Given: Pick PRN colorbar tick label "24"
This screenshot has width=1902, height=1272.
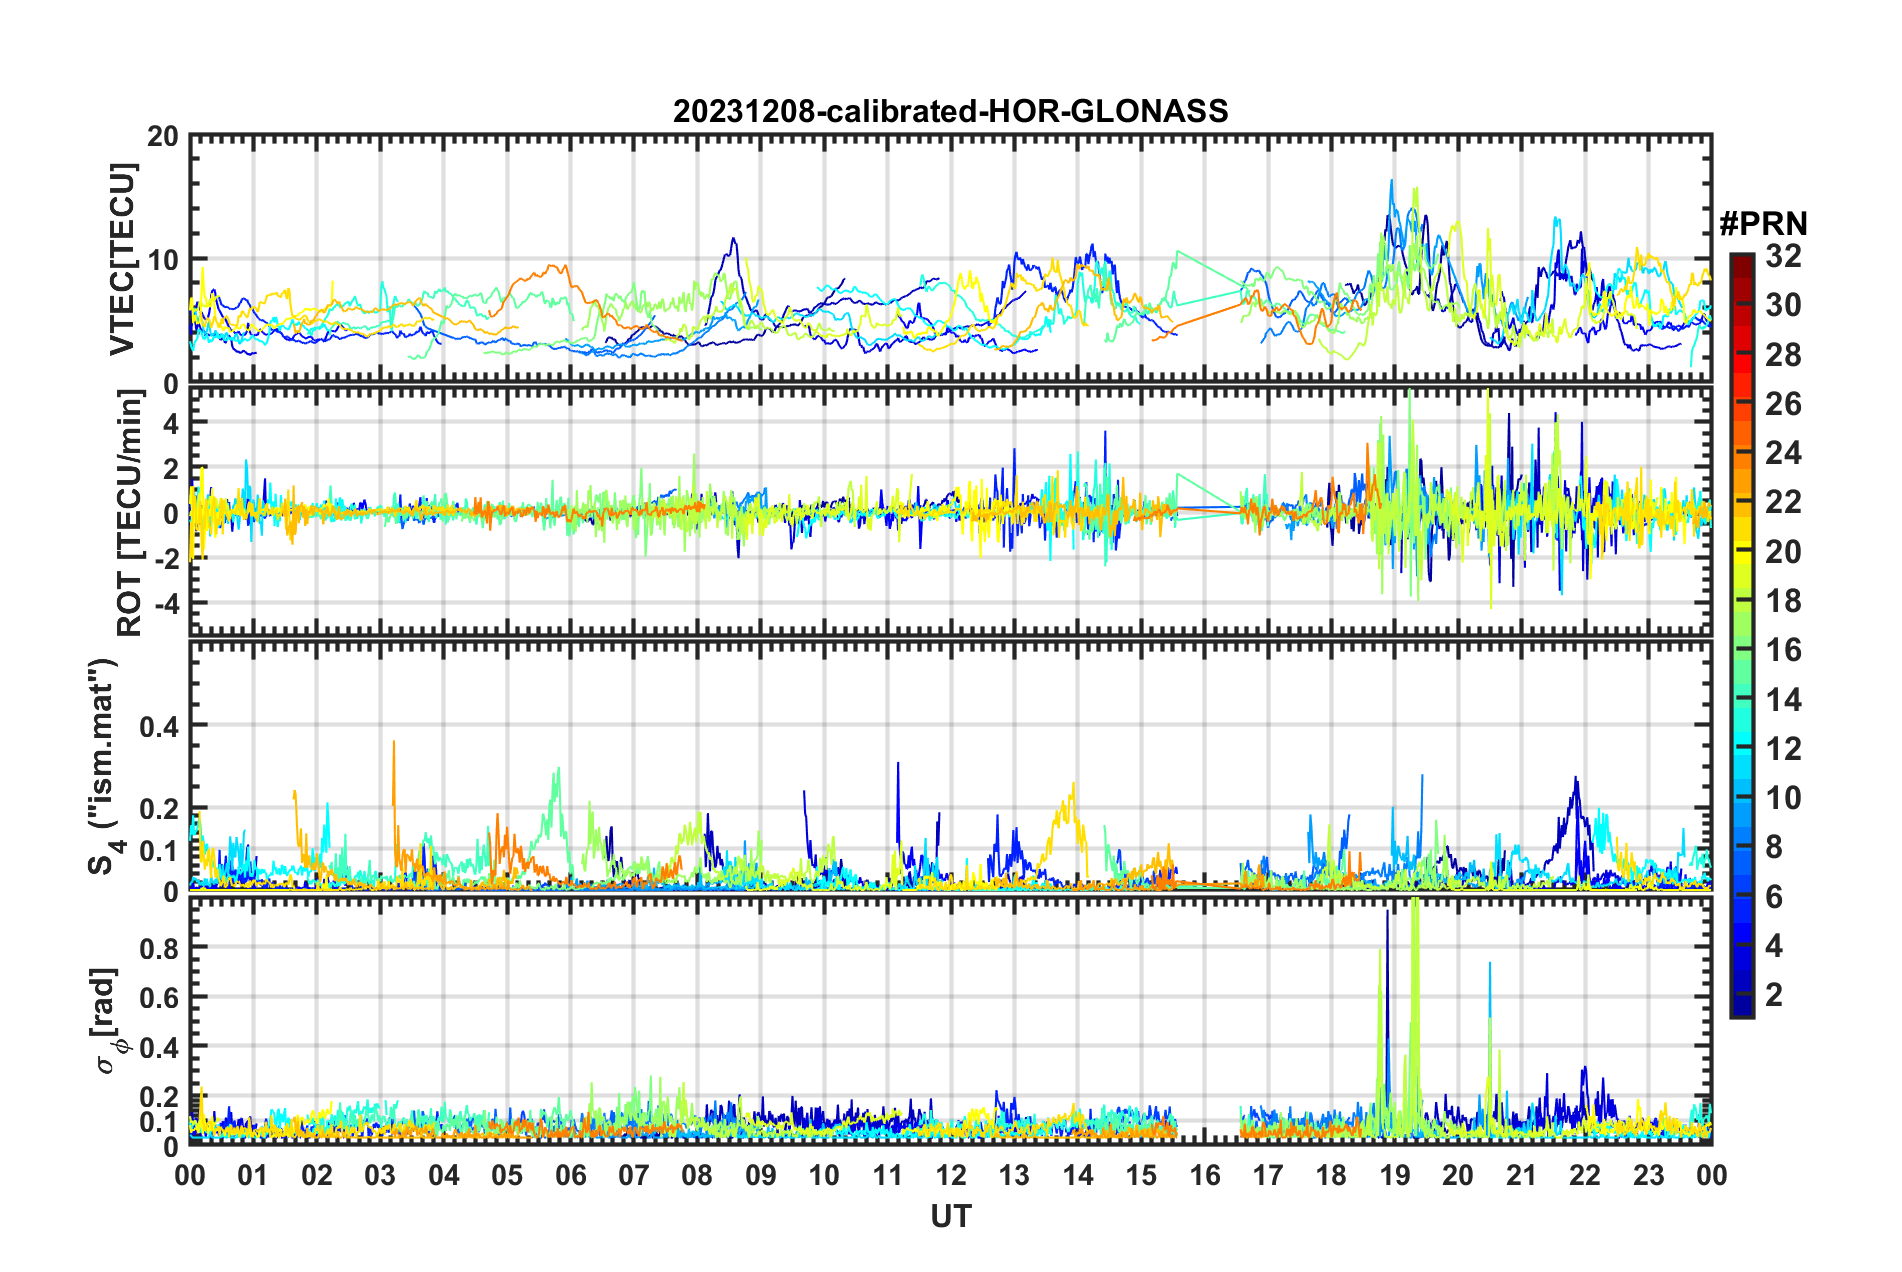Looking at the screenshot, I should (x=1783, y=454).
